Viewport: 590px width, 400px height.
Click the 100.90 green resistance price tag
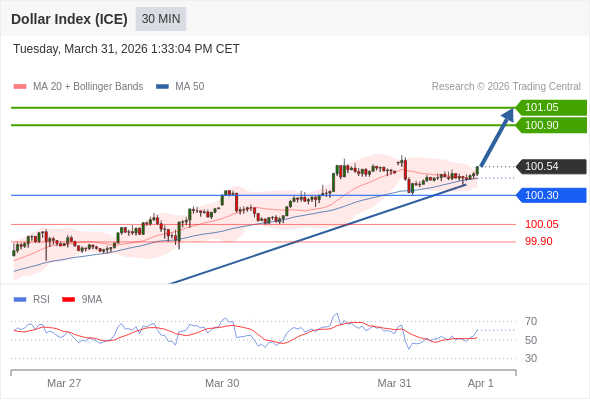(x=551, y=125)
